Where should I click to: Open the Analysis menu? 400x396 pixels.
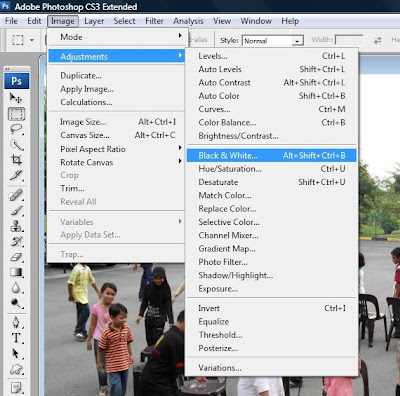click(188, 21)
